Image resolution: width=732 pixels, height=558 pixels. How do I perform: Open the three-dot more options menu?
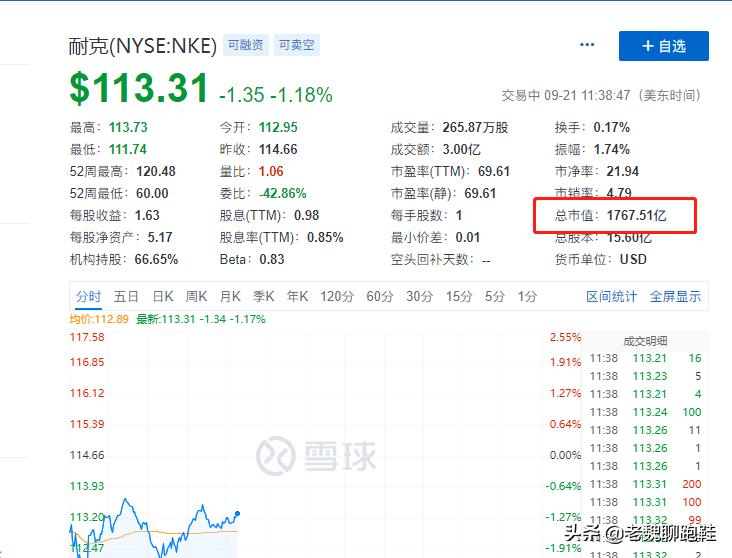[x=587, y=45]
